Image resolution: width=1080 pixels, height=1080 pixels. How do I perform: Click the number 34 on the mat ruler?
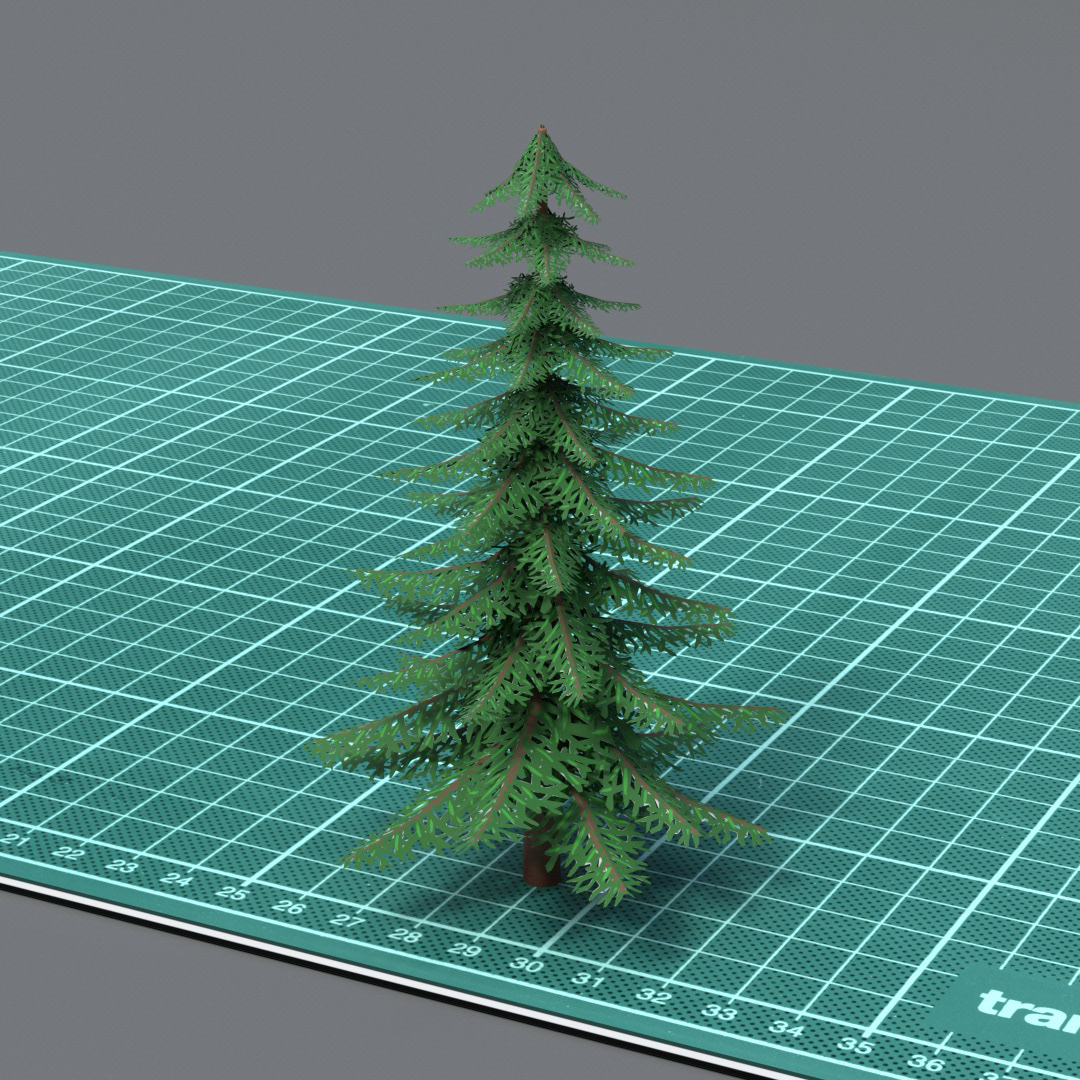coord(786,1028)
